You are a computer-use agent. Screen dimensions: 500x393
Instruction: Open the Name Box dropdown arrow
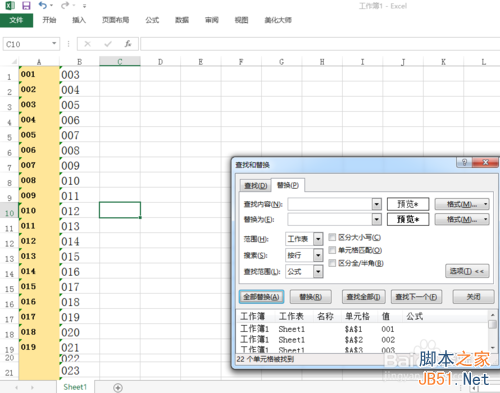[54, 44]
